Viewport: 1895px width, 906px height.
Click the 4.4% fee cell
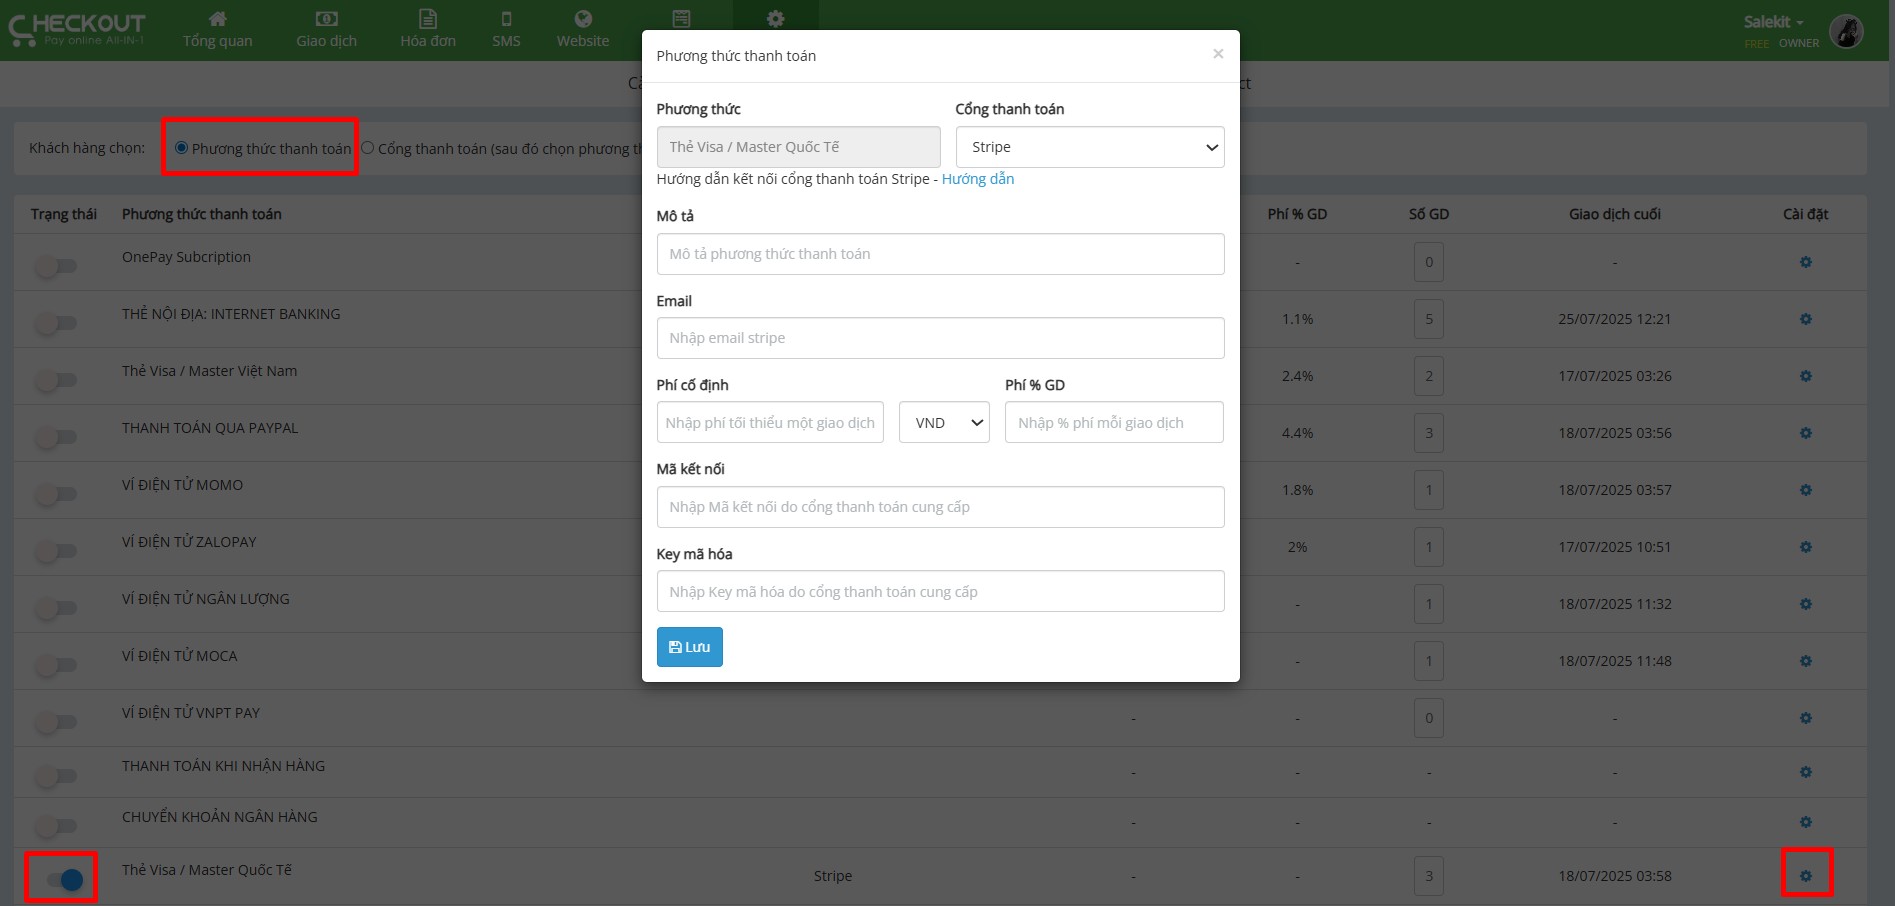[x=1297, y=433]
